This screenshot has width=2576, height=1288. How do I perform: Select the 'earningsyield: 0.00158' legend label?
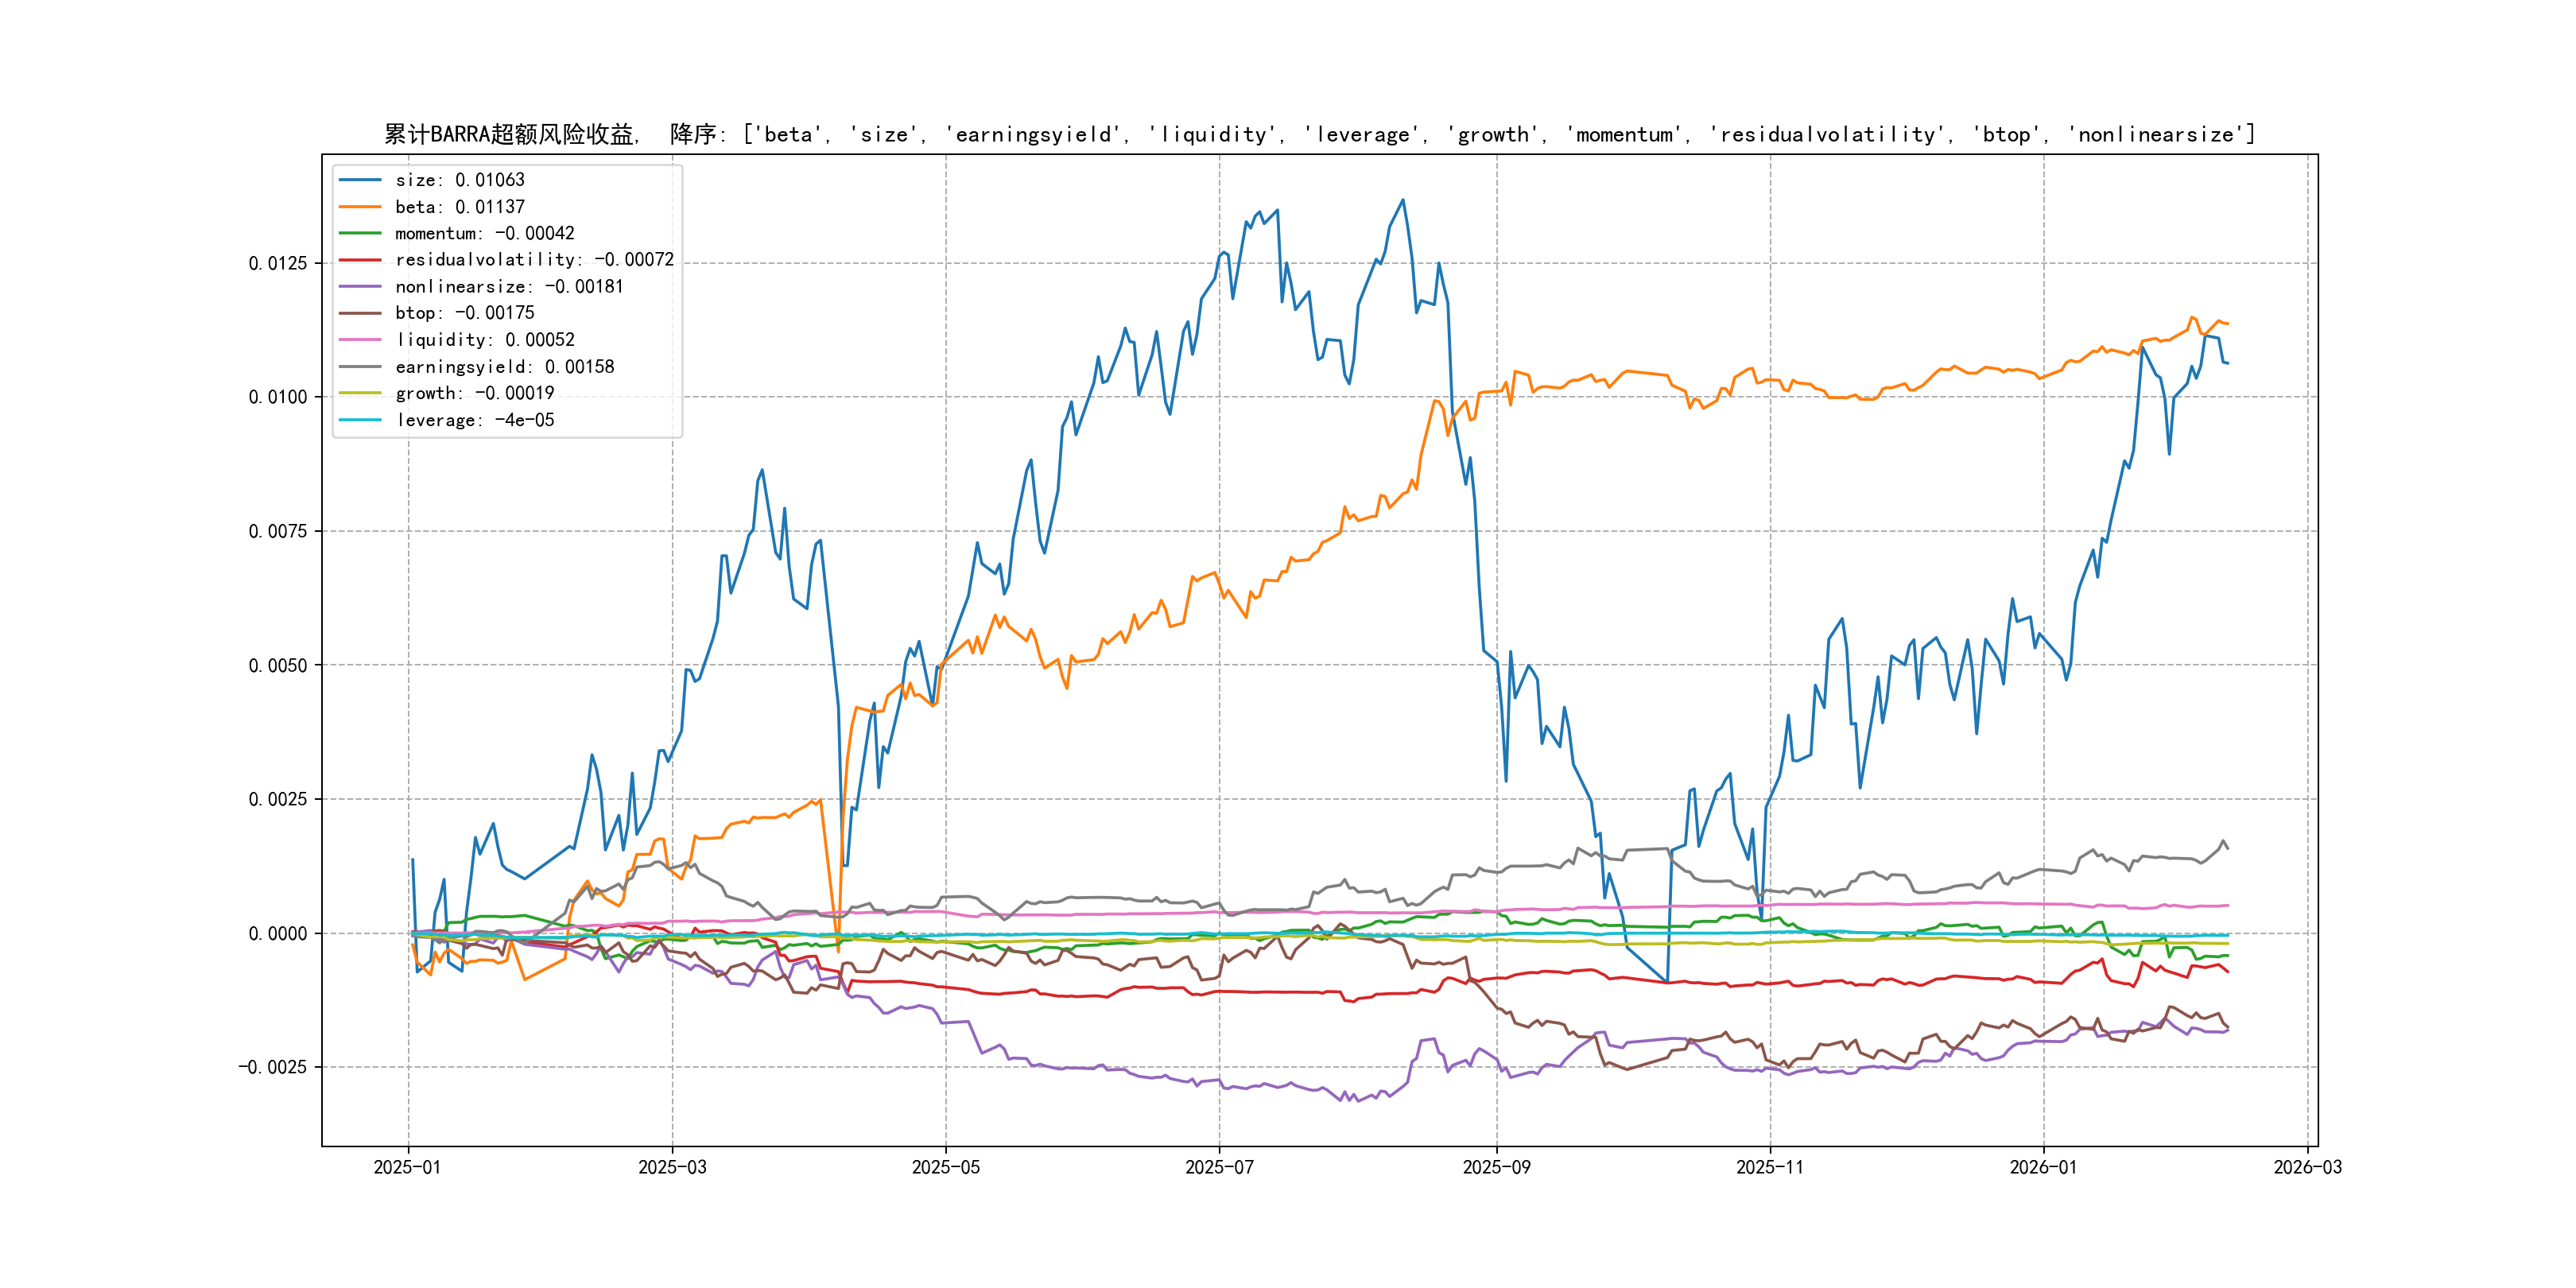coord(504,367)
